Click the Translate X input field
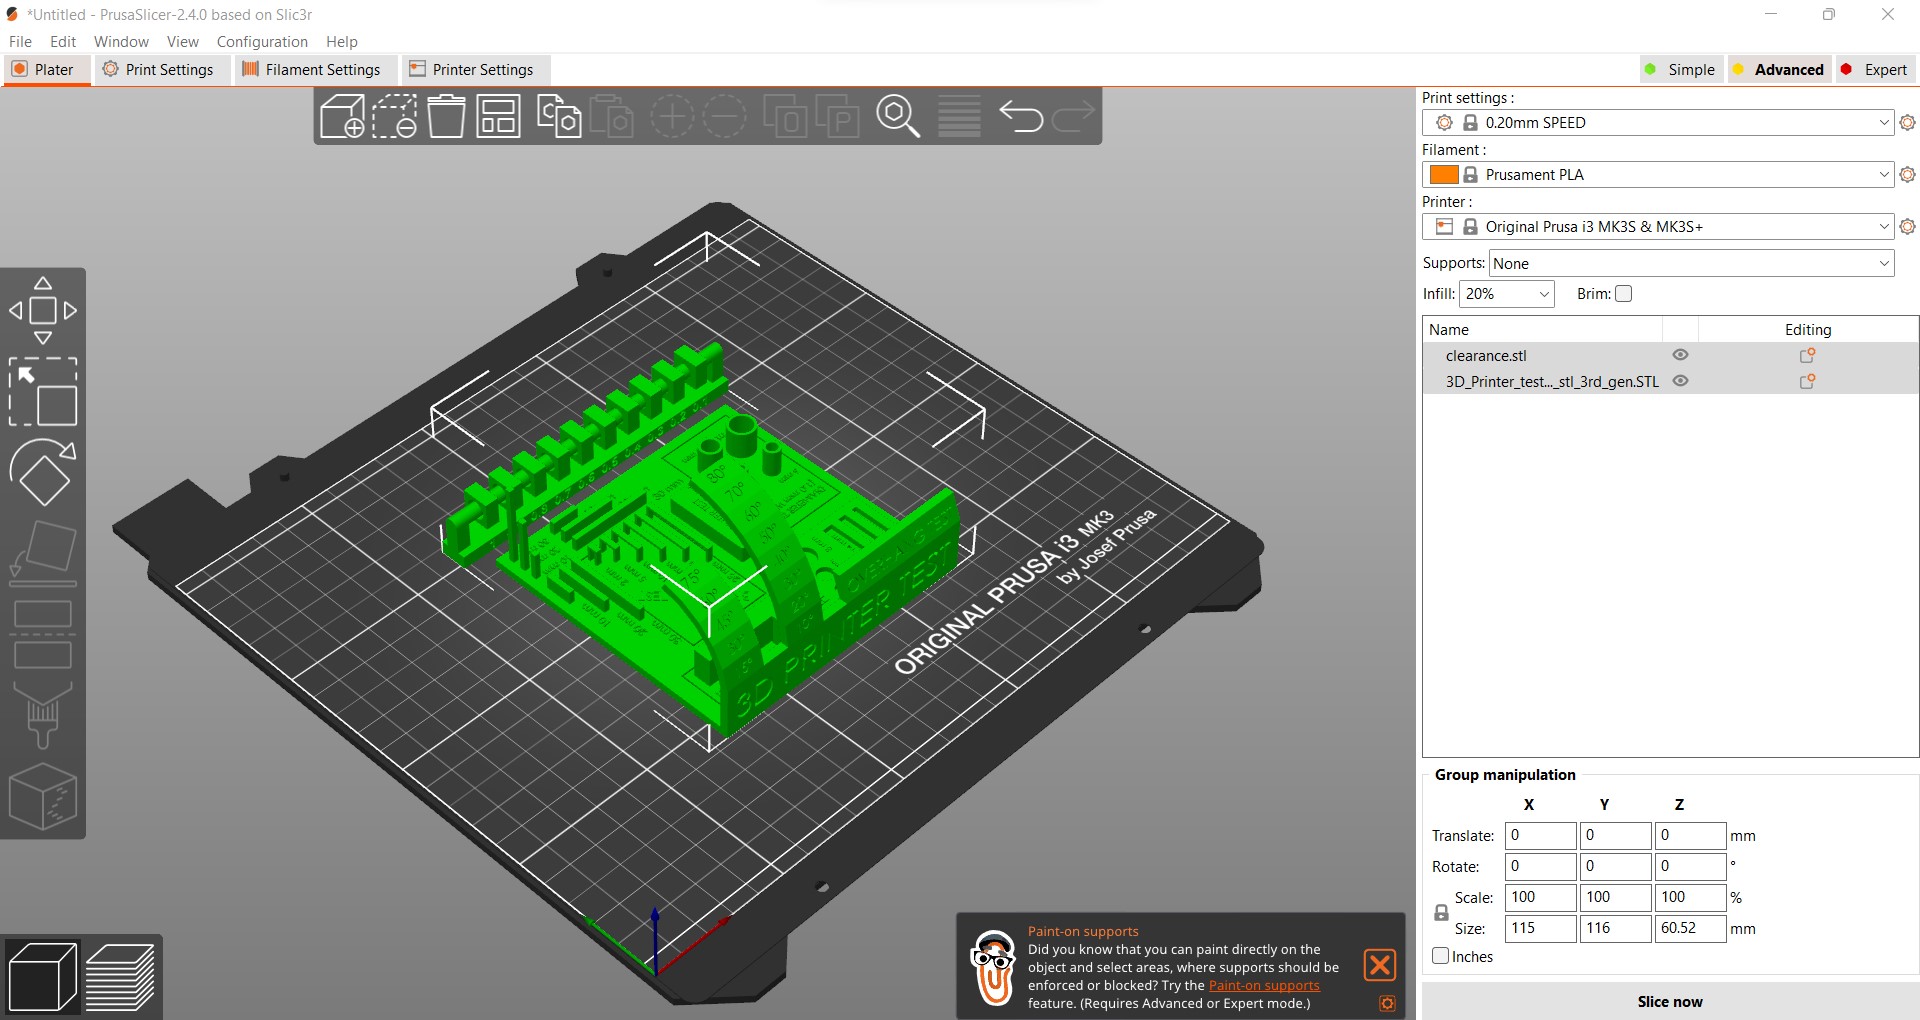 [1541, 835]
